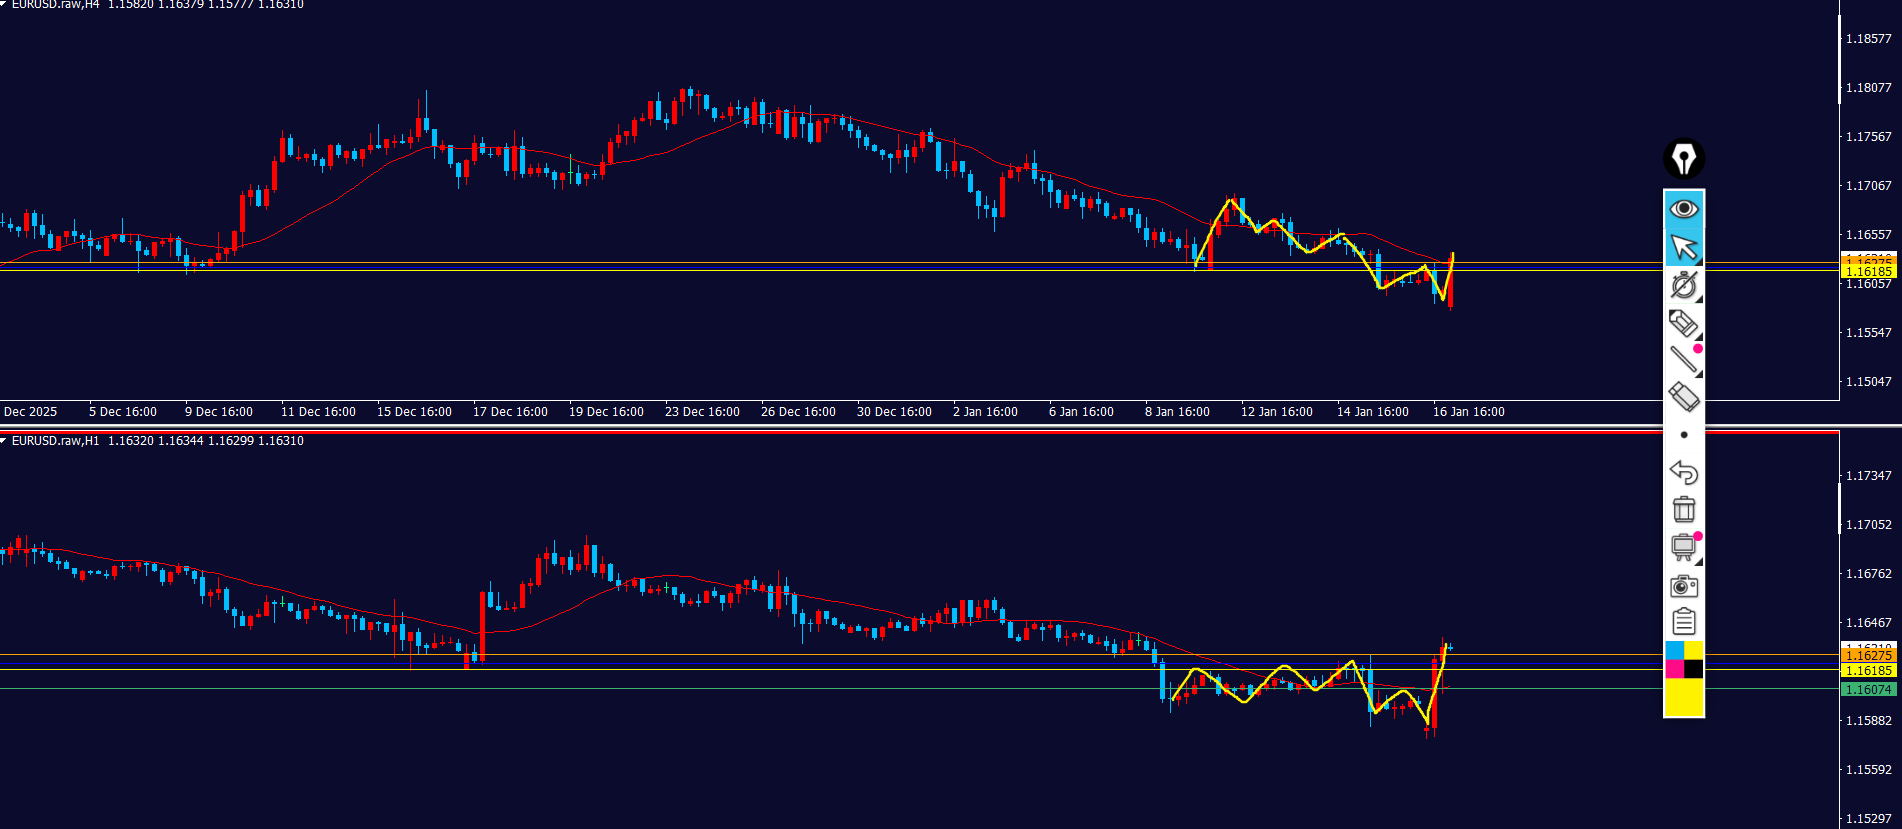The width and height of the screenshot is (1902, 829).
Task: Select the highlighter marker tool
Action: tap(1684, 323)
